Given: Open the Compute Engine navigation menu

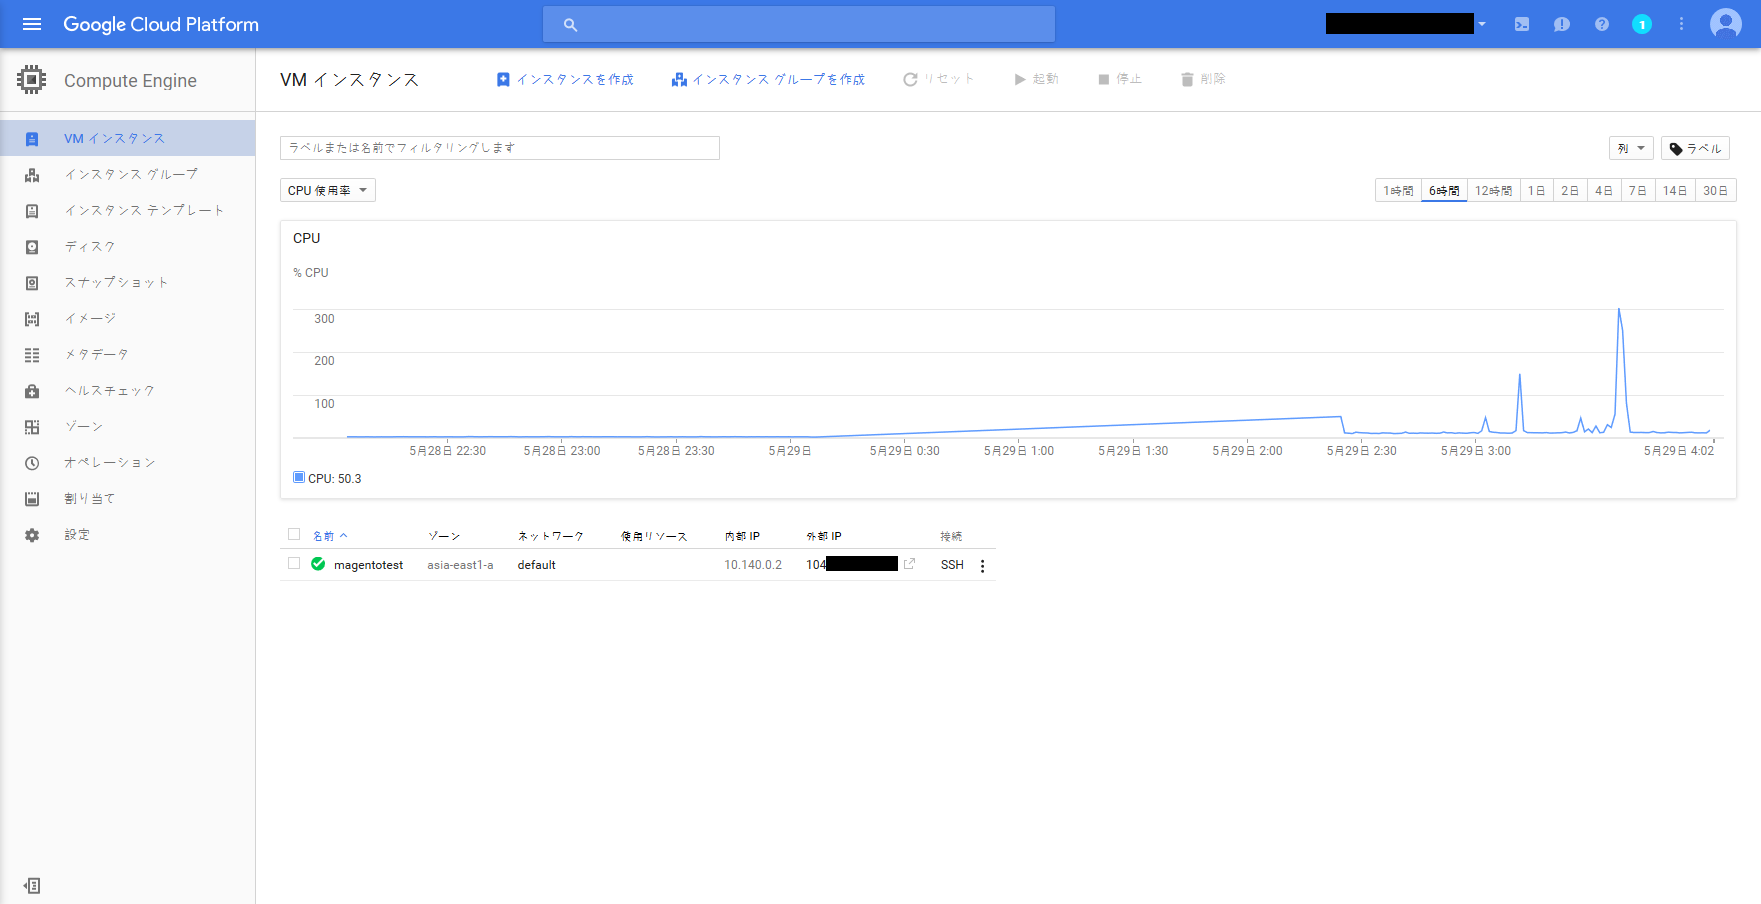Looking at the screenshot, I should [31, 24].
